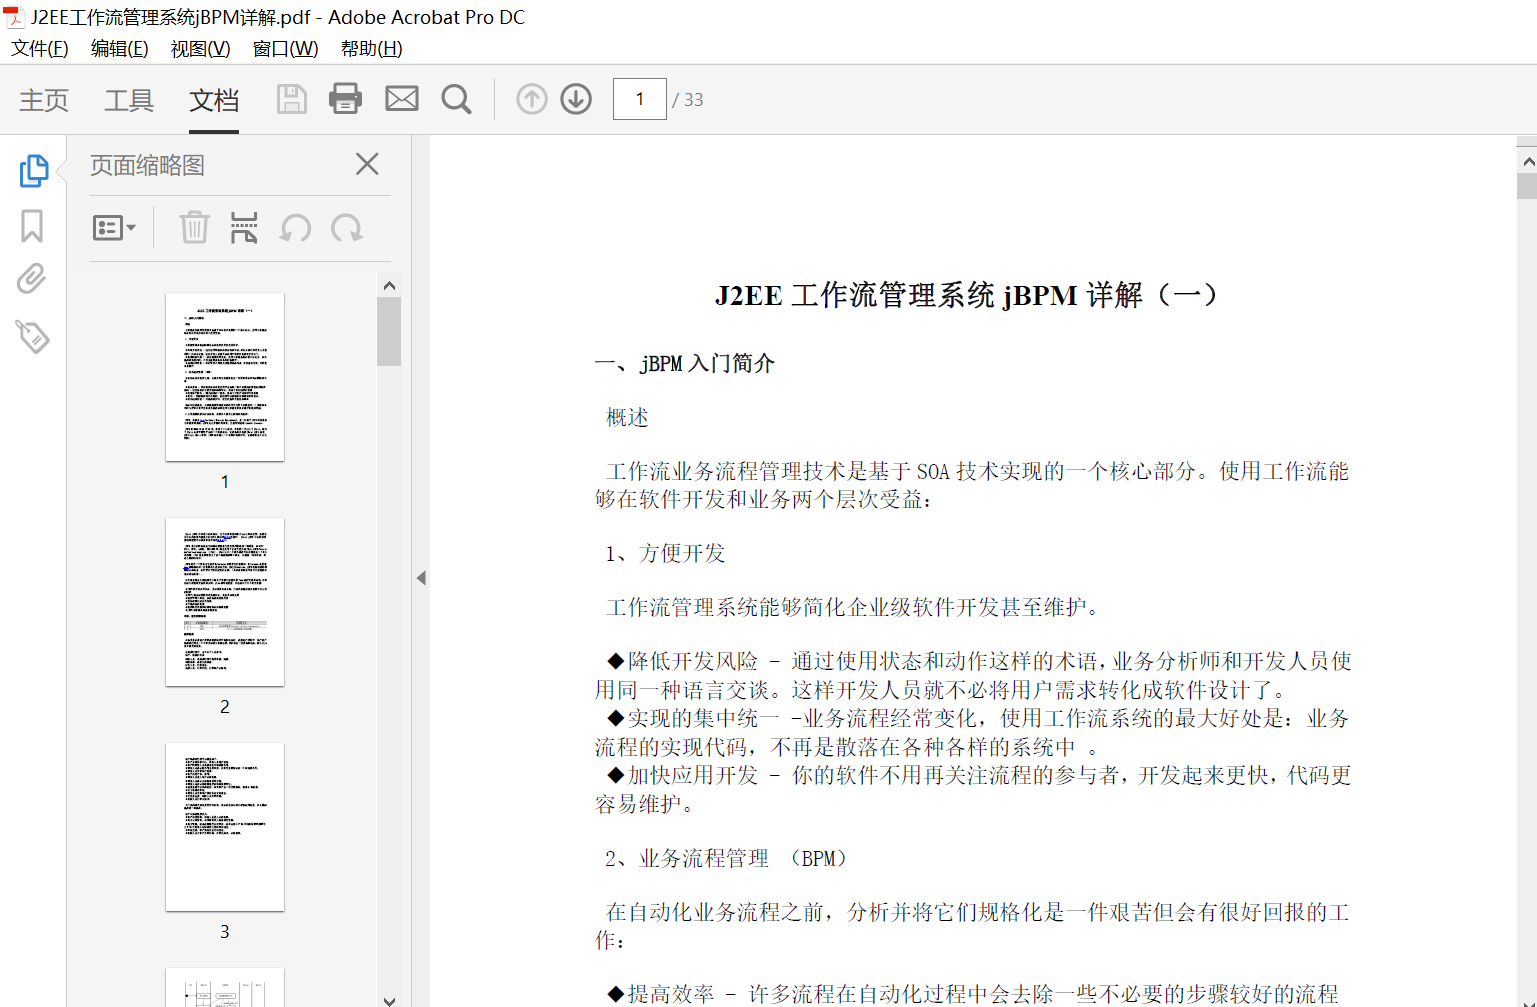This screenshot has width=1537, height=1007.
Task: Open the Attachments paperclip icon
Action: 32,279
